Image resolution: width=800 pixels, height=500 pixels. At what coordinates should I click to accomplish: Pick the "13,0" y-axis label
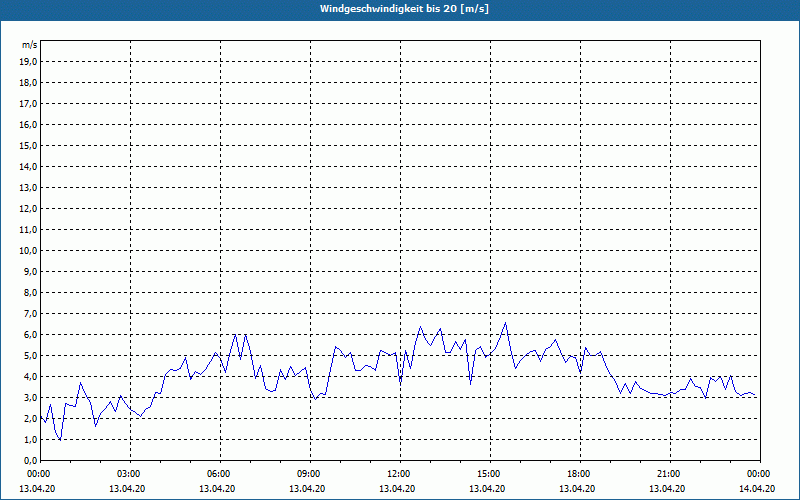pos(28,188)
